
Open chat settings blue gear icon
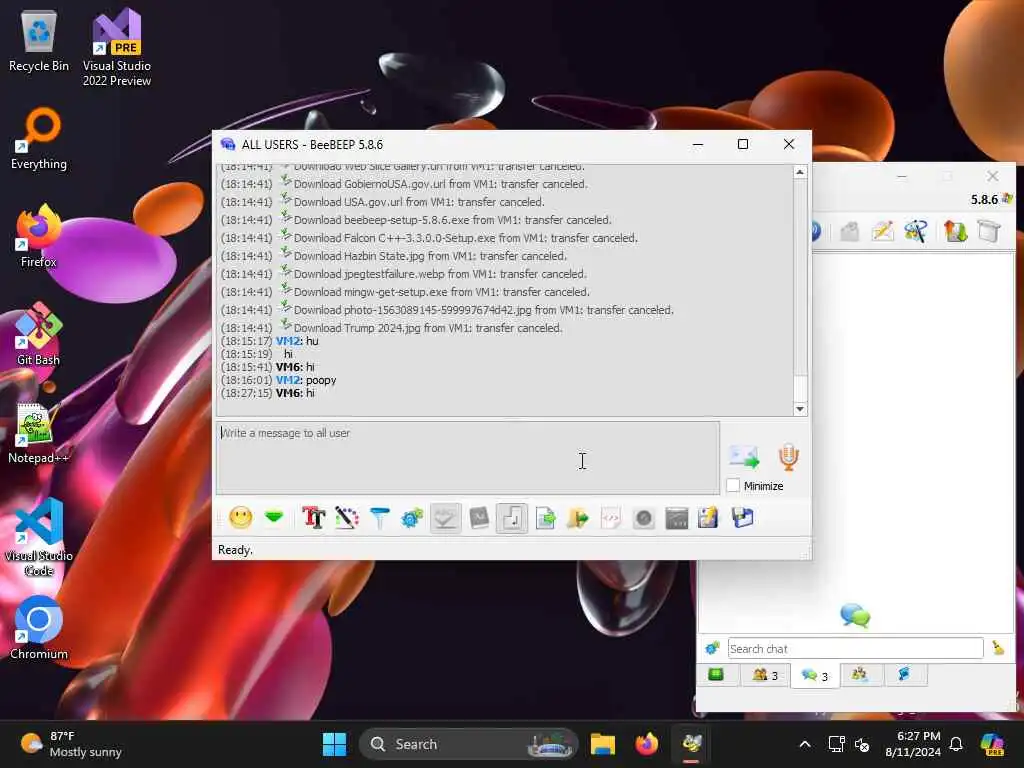coord(412,518)
